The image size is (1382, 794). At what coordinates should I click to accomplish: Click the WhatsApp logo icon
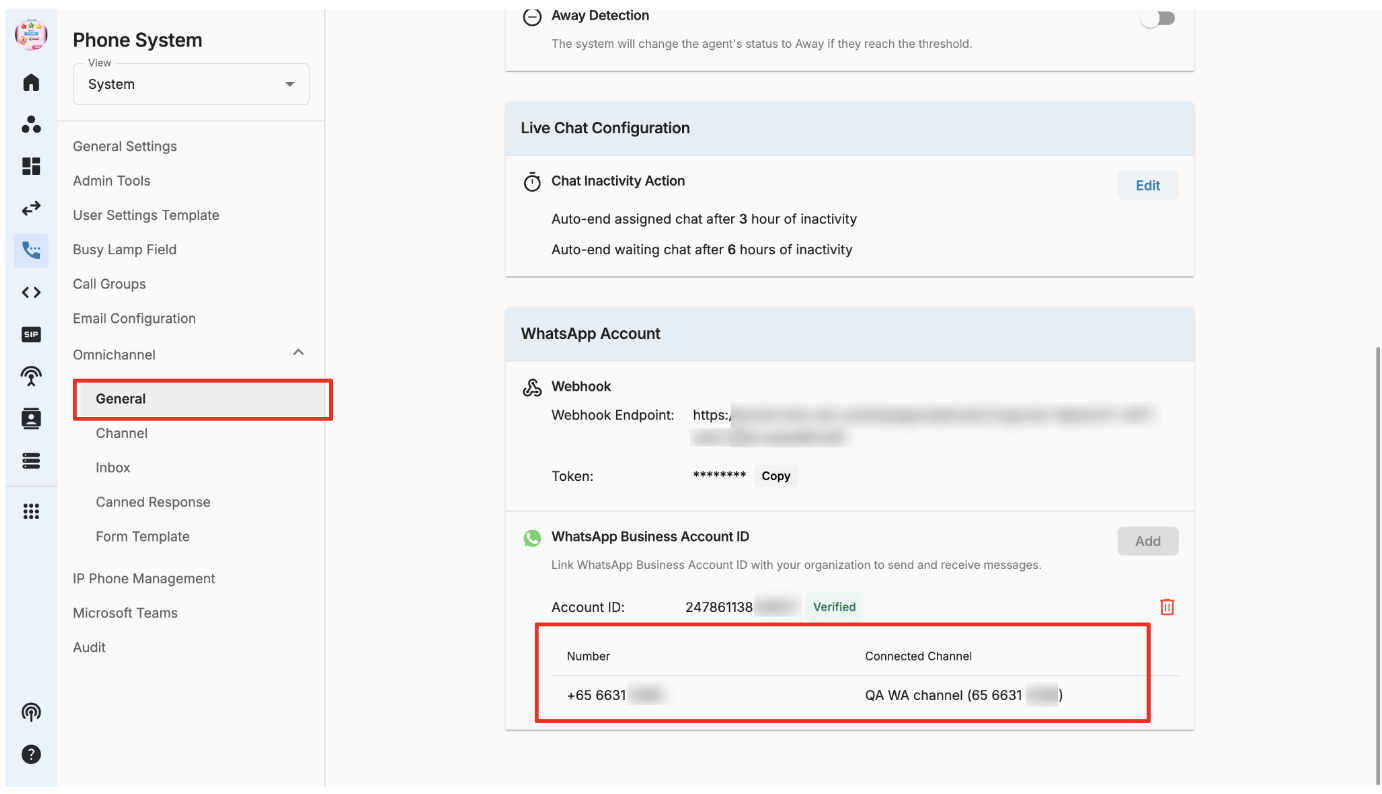532,538
